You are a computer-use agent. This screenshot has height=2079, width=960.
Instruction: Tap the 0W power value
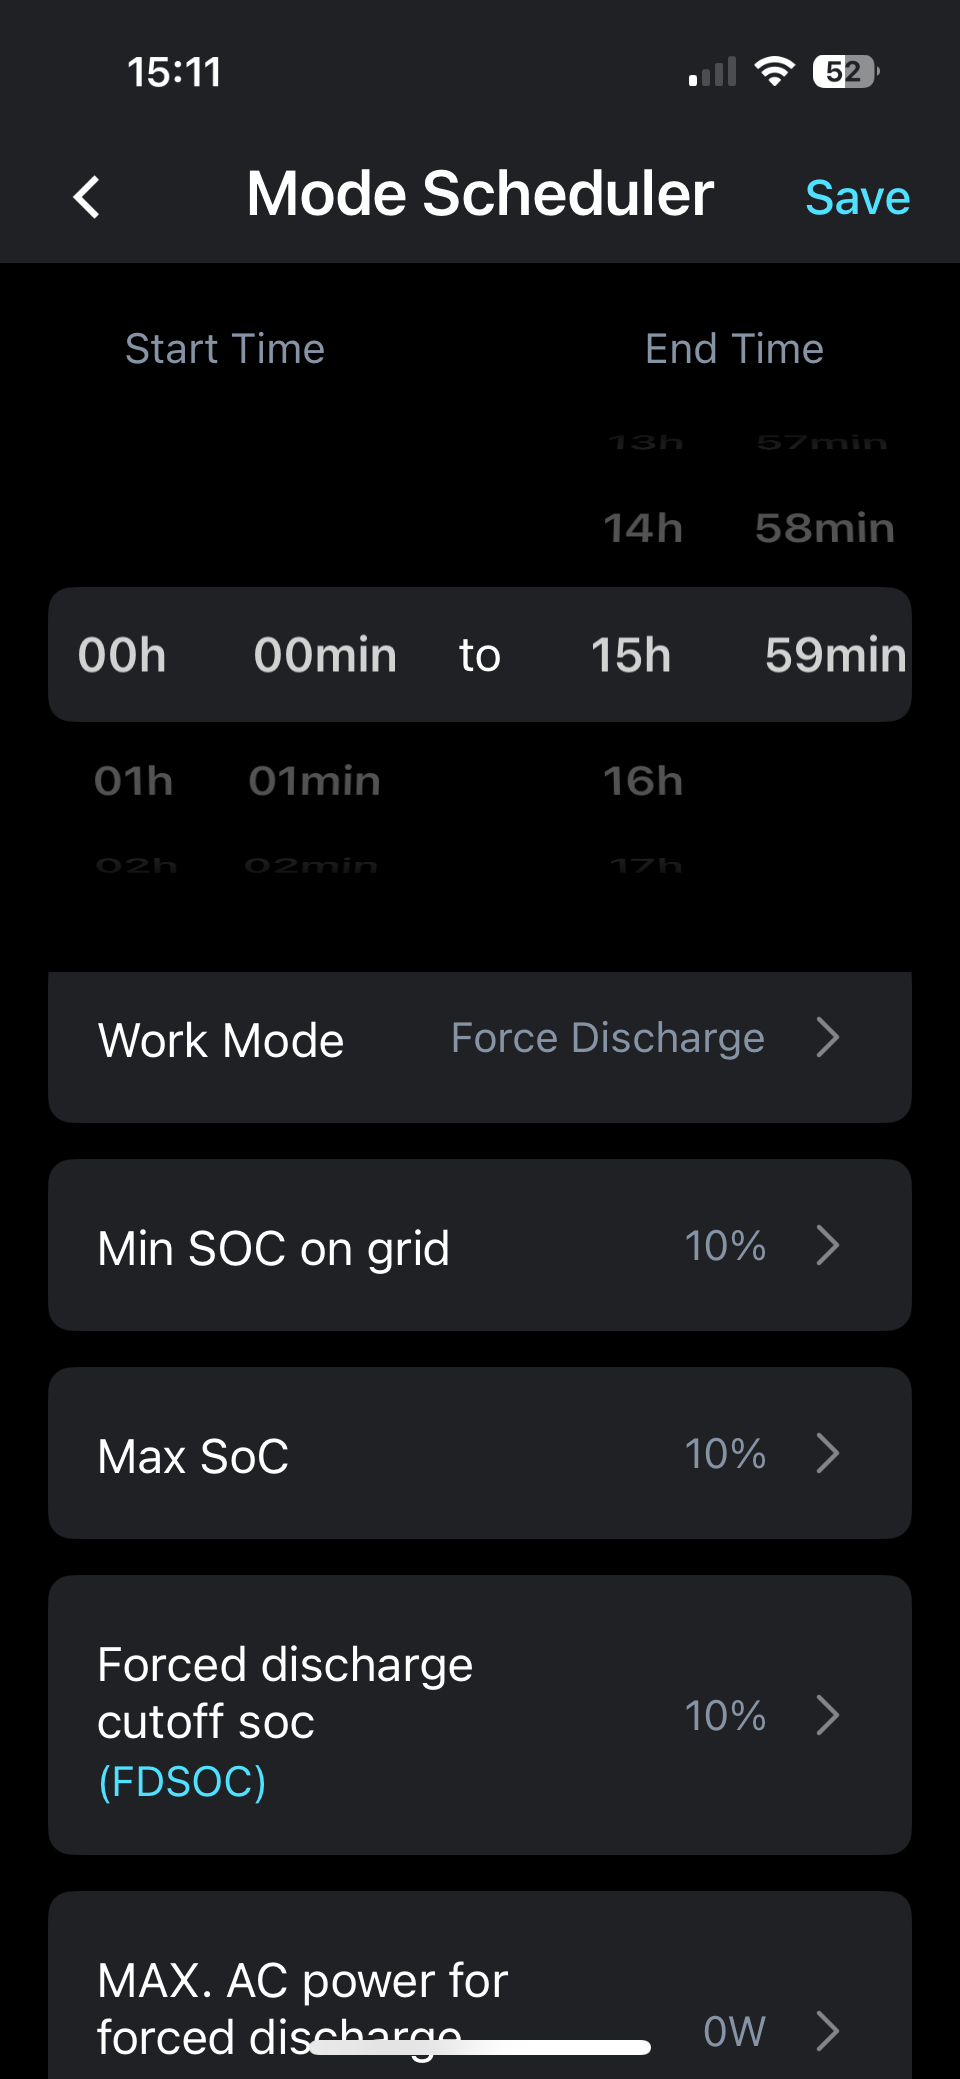734,2031
